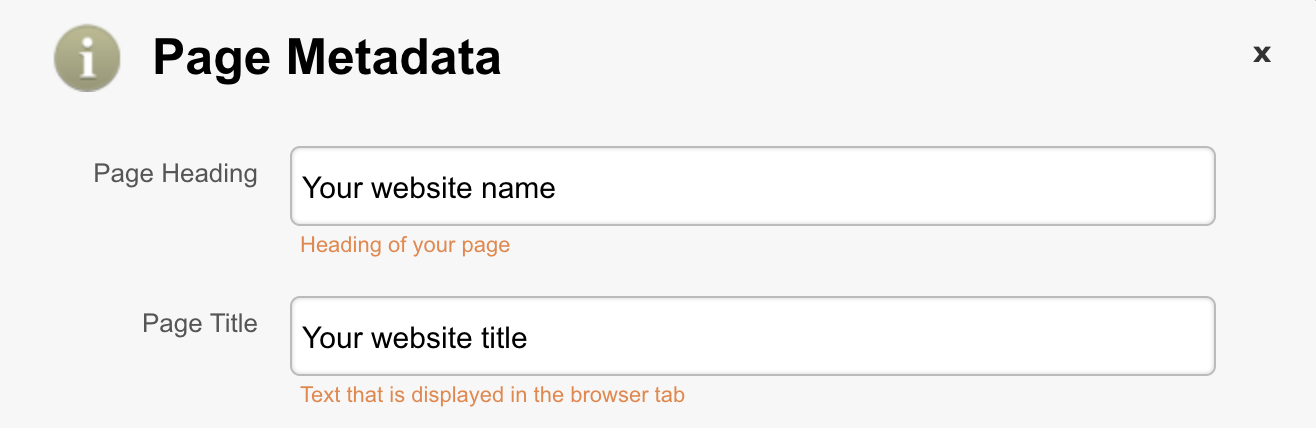This screenshot has height=428, width=1316.
Task: Click the browser tab hint text
Action: (492, 395)
